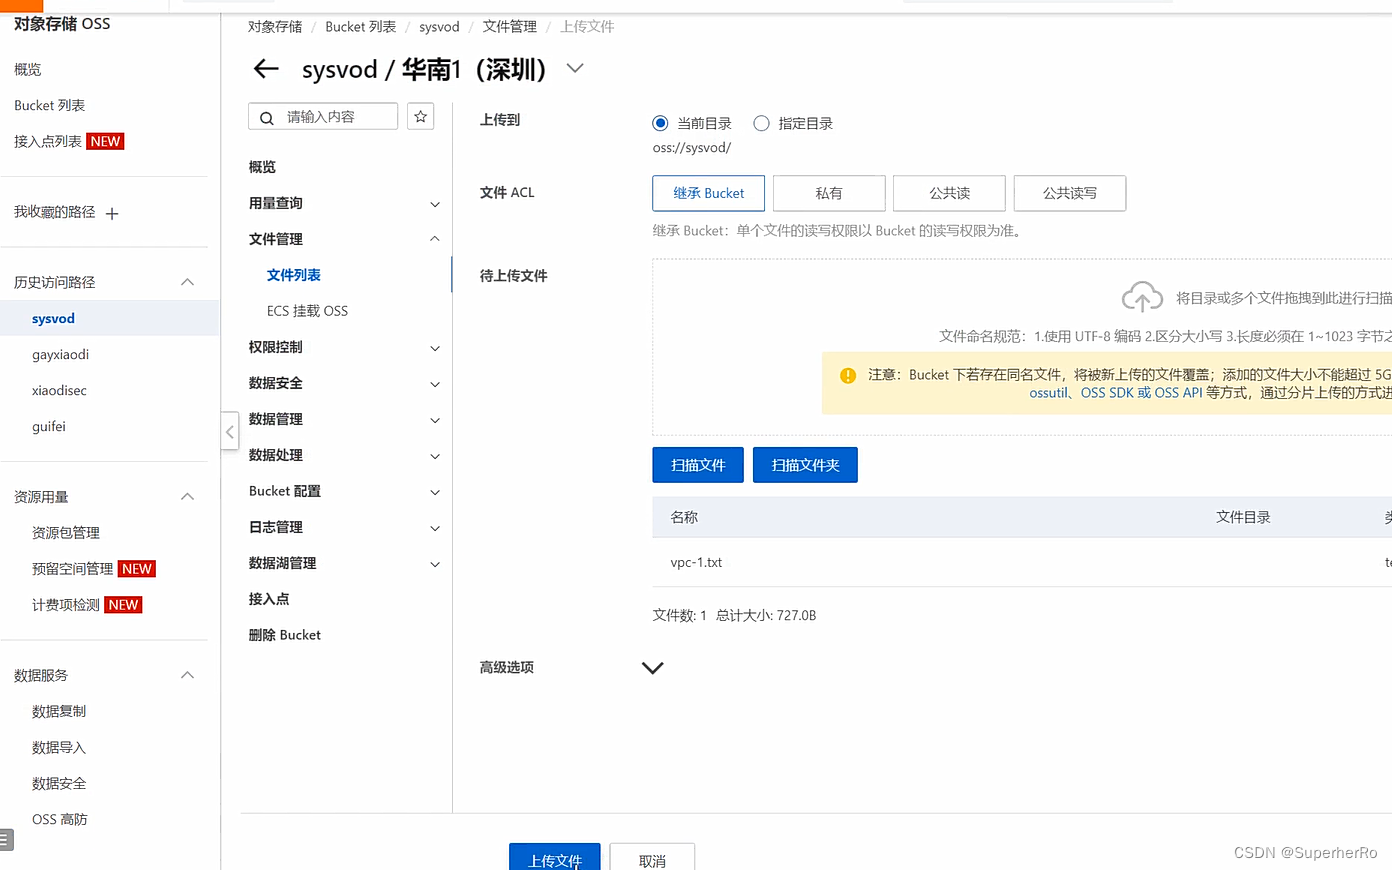
Task: Open 概览 in the bucket menu
Action: coord(262,167)
